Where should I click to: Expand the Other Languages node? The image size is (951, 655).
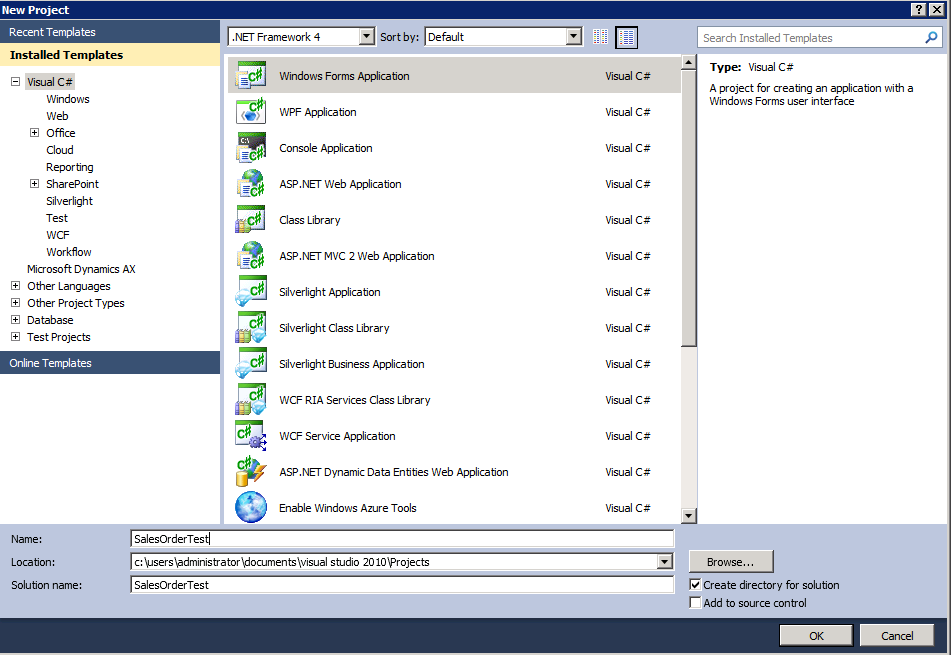15,286
